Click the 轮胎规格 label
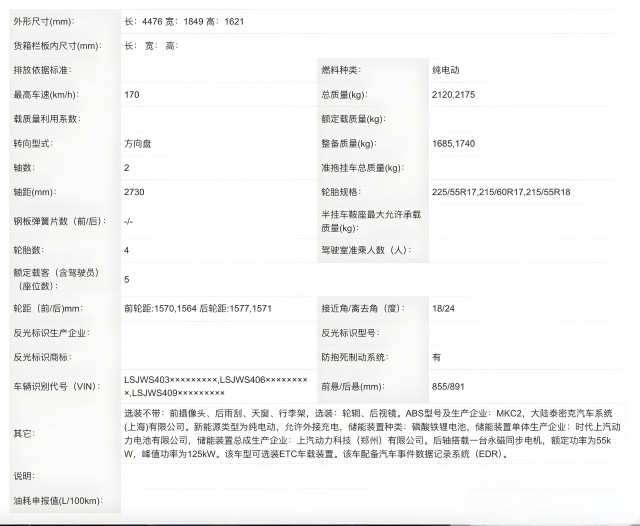The width and height of the screenshot is (640, 526). tap(341, 192)
